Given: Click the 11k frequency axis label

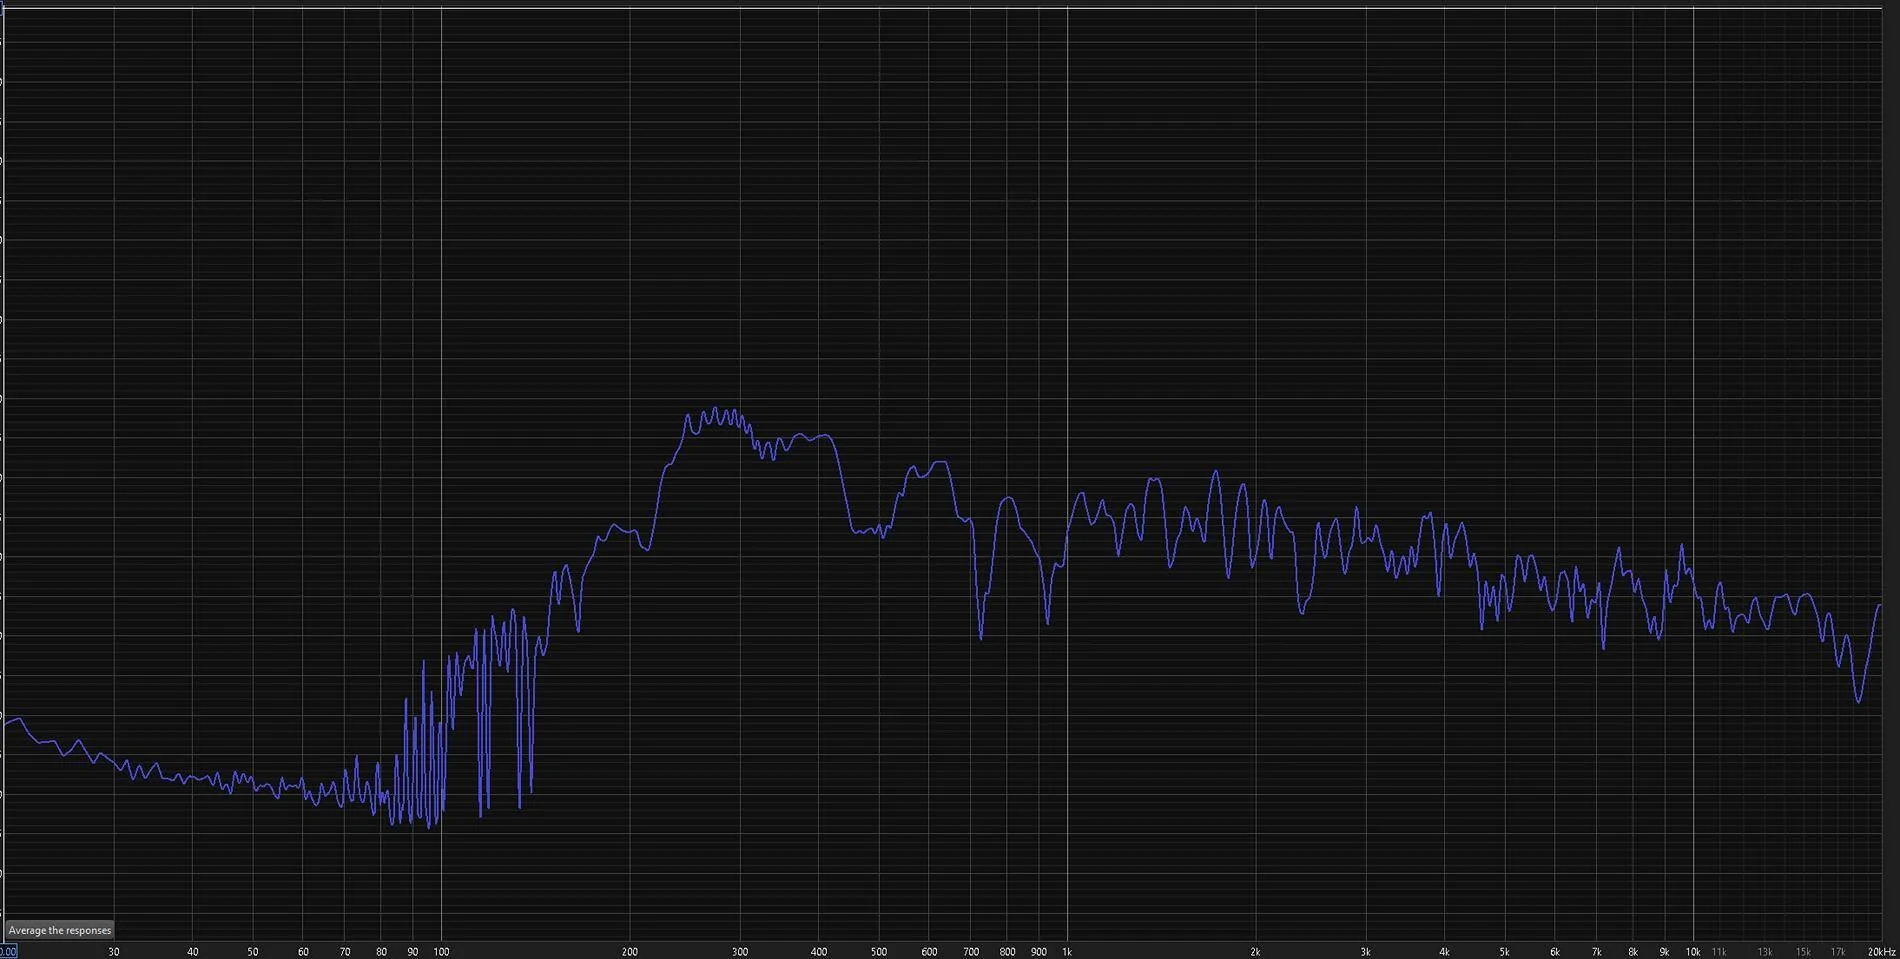Looking at the screenshot, I should 1719,952.
